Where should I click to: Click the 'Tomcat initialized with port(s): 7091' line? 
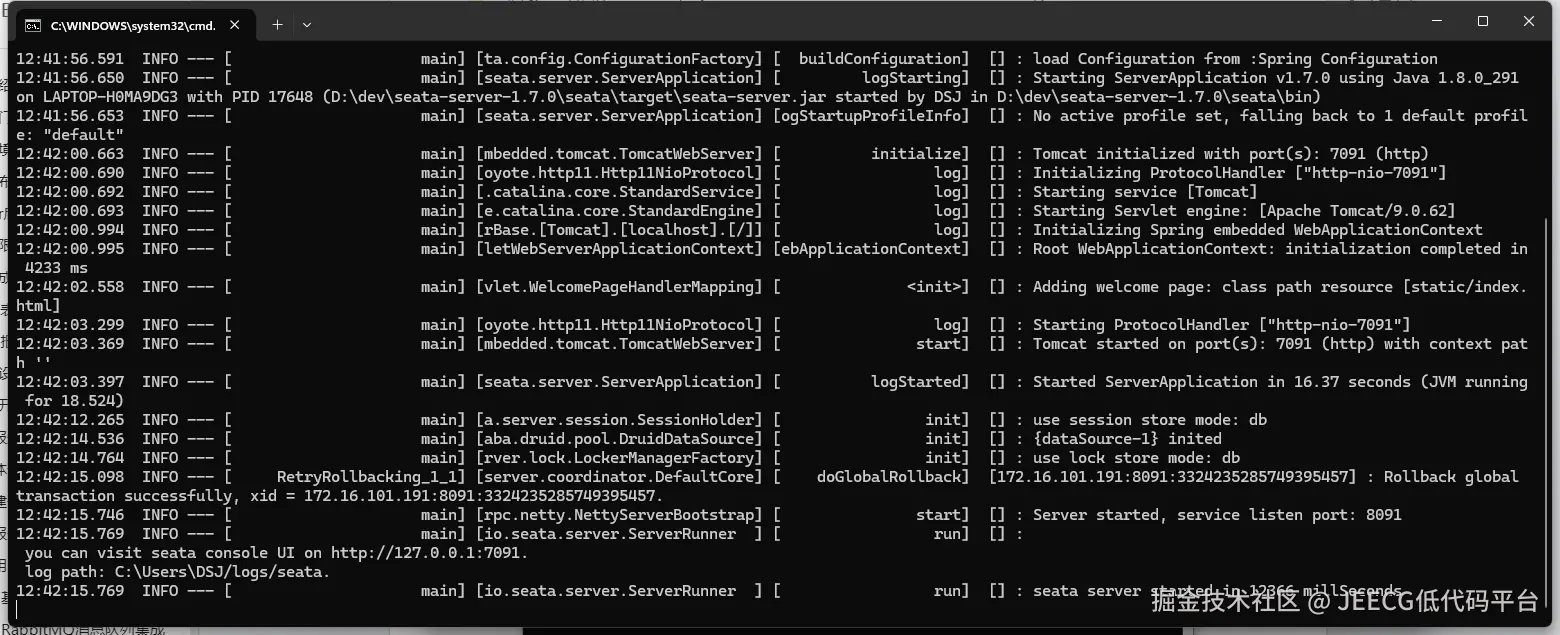pyautogui.click(x=1230, y=154)
